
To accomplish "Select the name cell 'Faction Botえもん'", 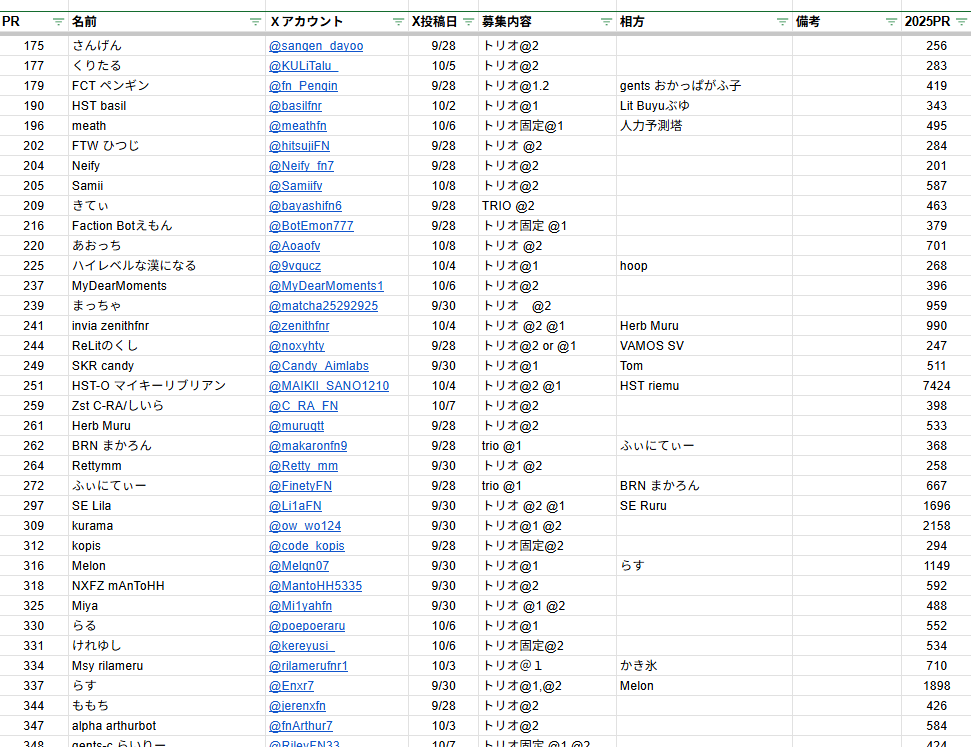I will [167, 226].
